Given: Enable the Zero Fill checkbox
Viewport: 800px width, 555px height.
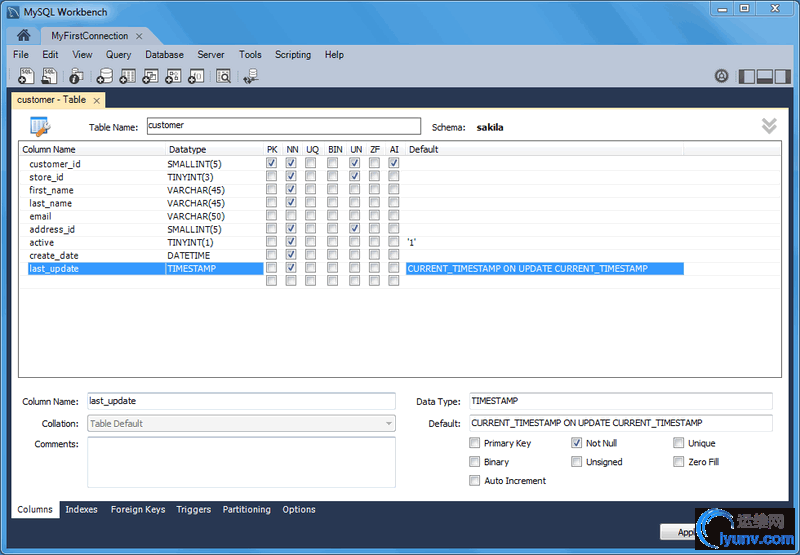Looking at the screenshot, I should coord(679,462).
